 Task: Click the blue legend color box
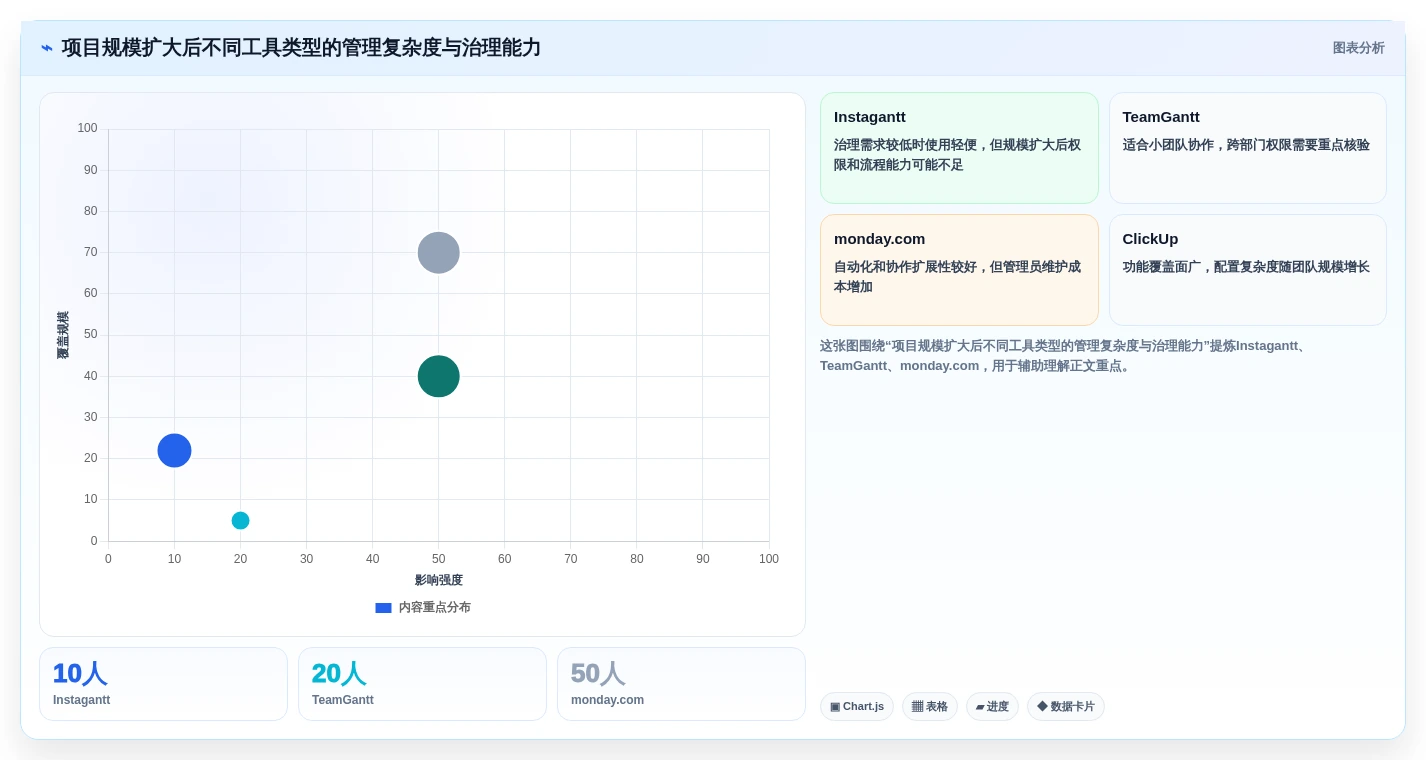coord(383,608)
